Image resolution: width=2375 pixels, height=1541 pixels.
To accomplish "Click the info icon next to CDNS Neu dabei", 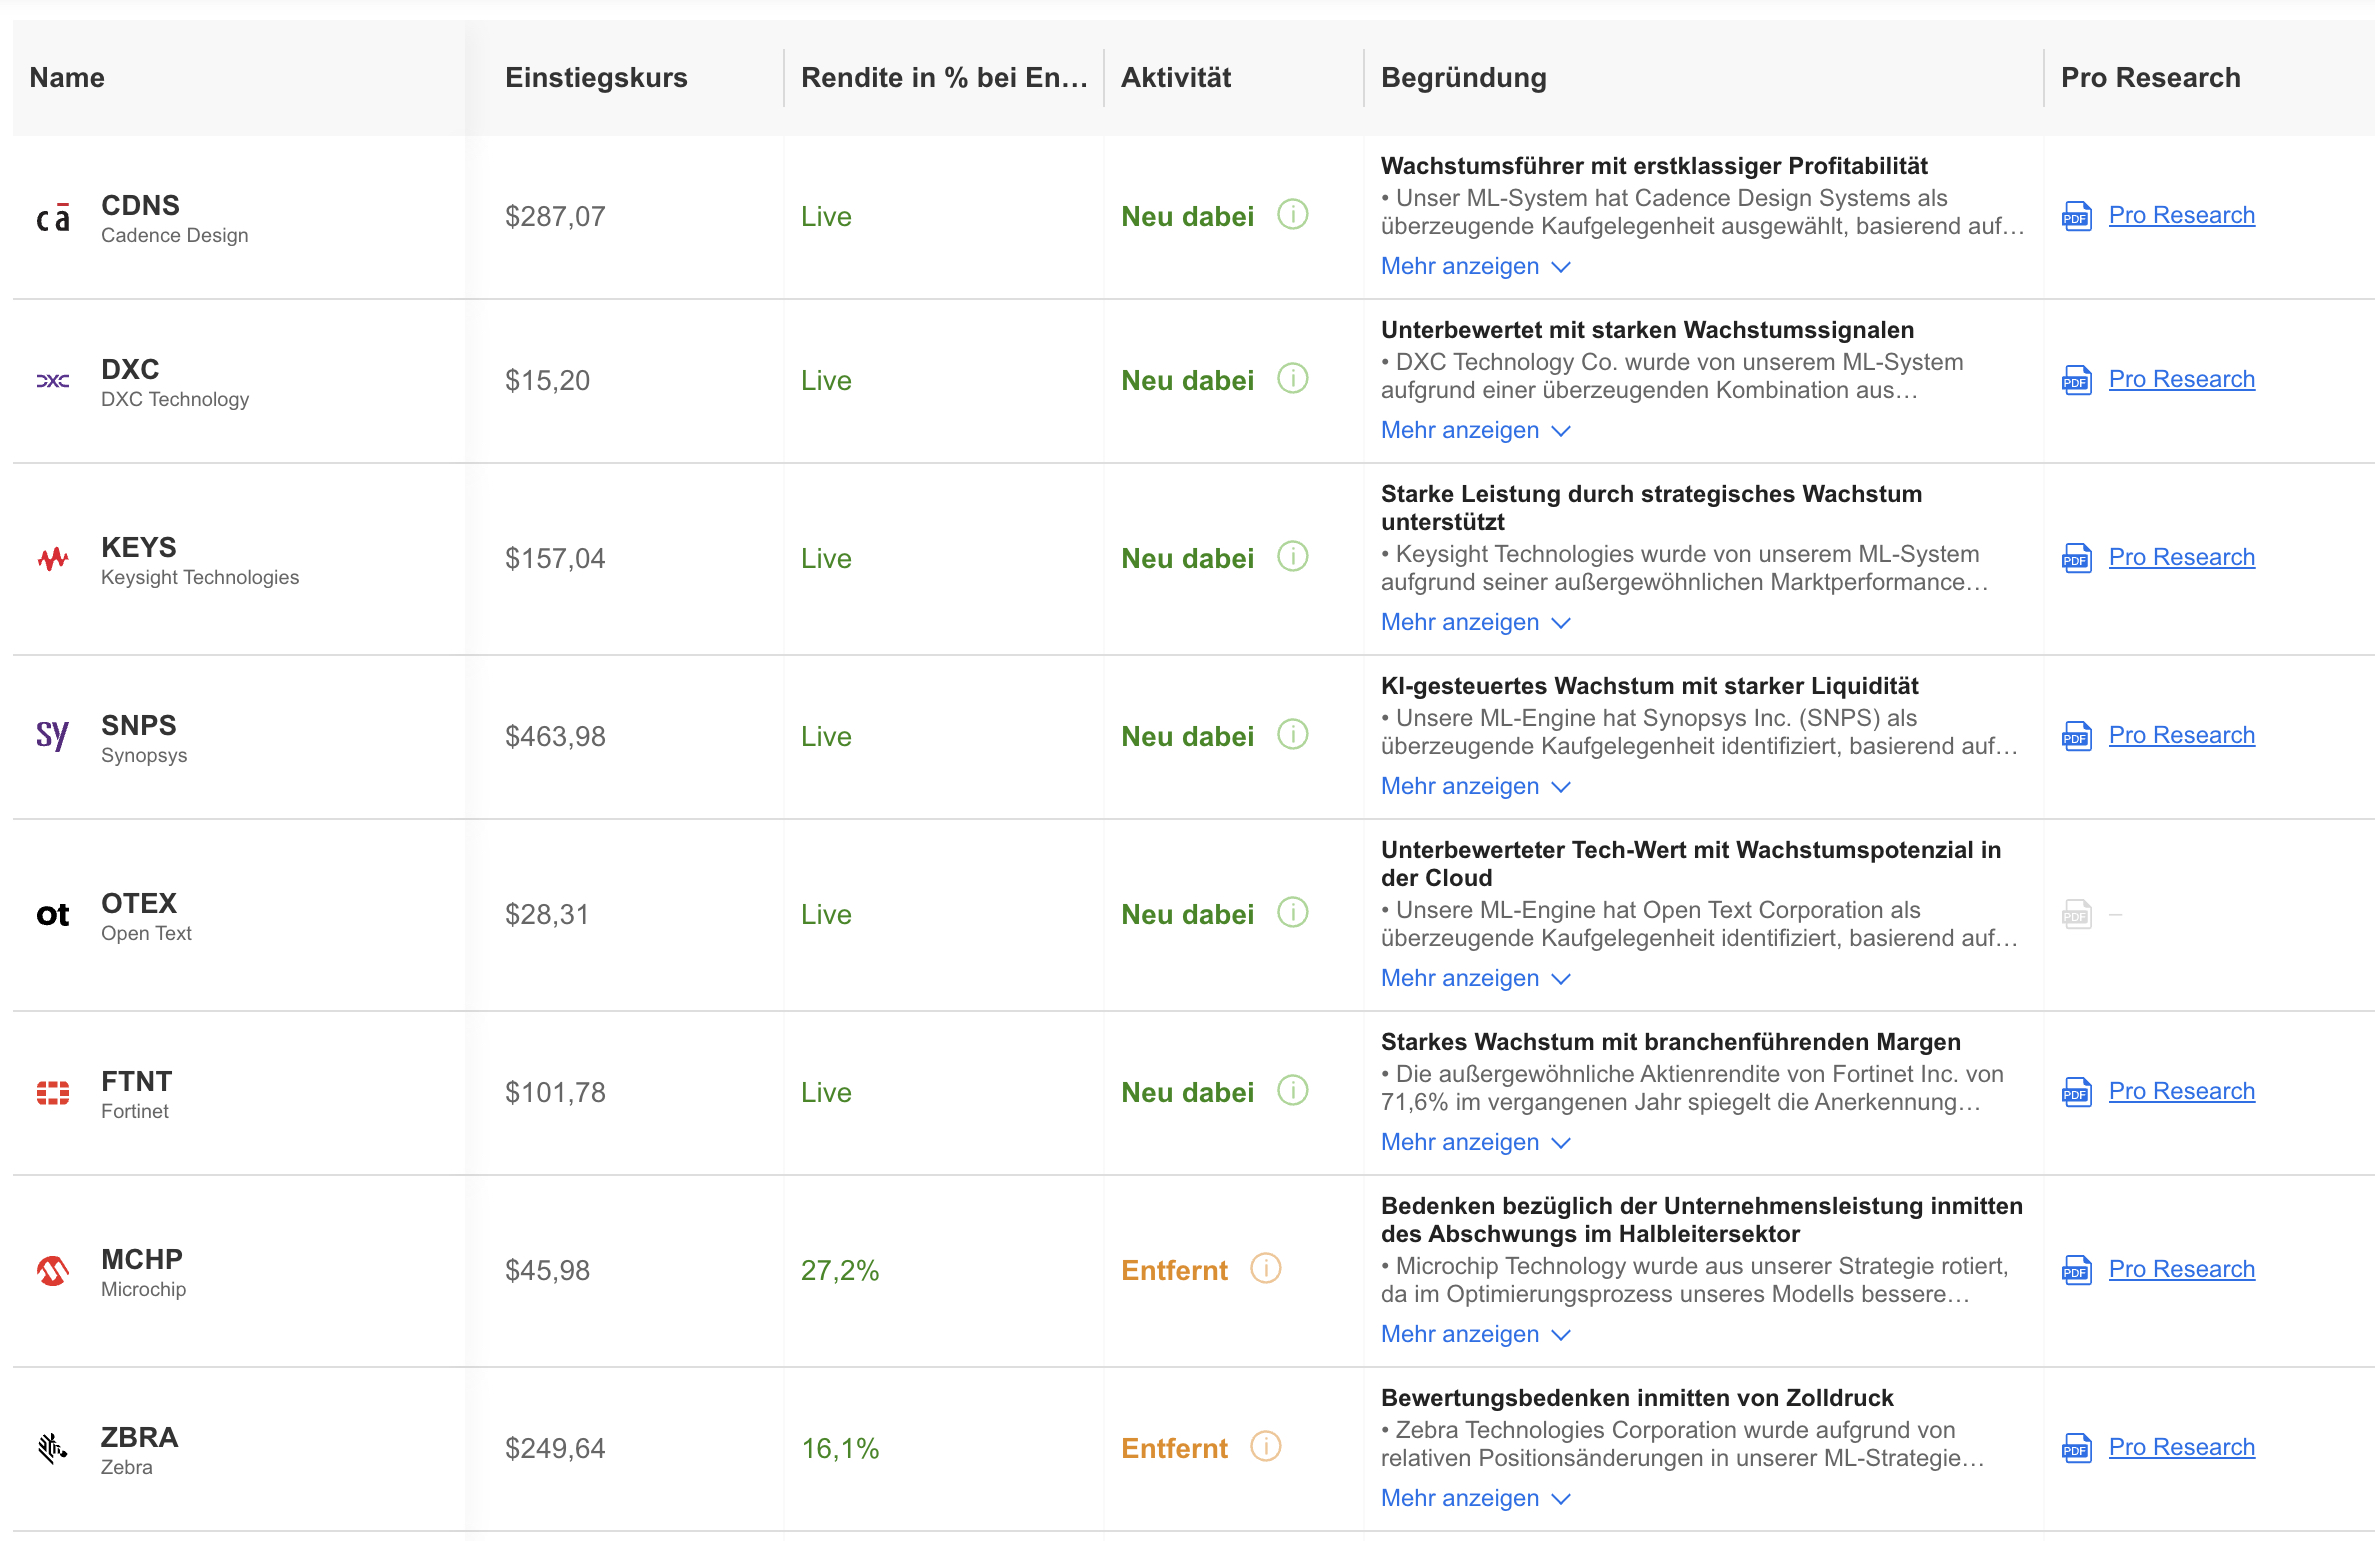I will [1292, 215].
